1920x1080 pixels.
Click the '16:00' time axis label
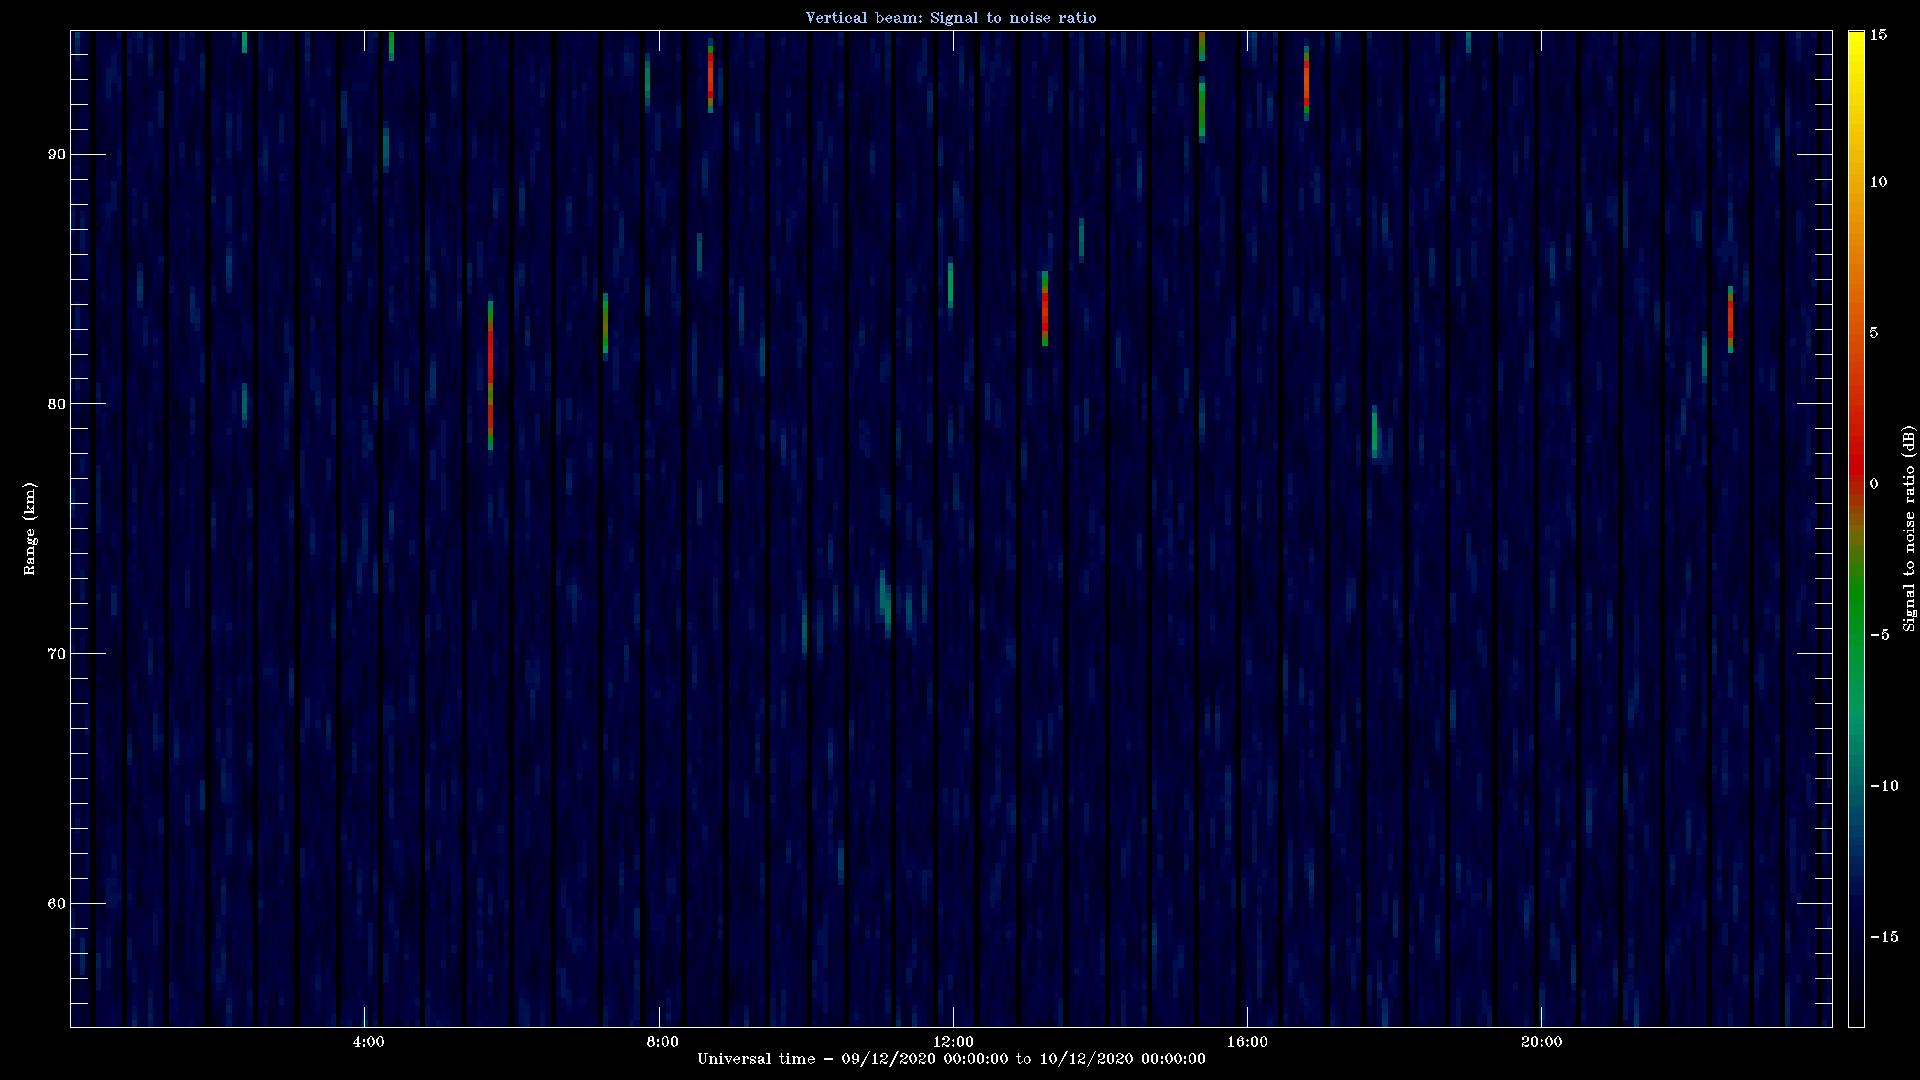[1247, 1042]
